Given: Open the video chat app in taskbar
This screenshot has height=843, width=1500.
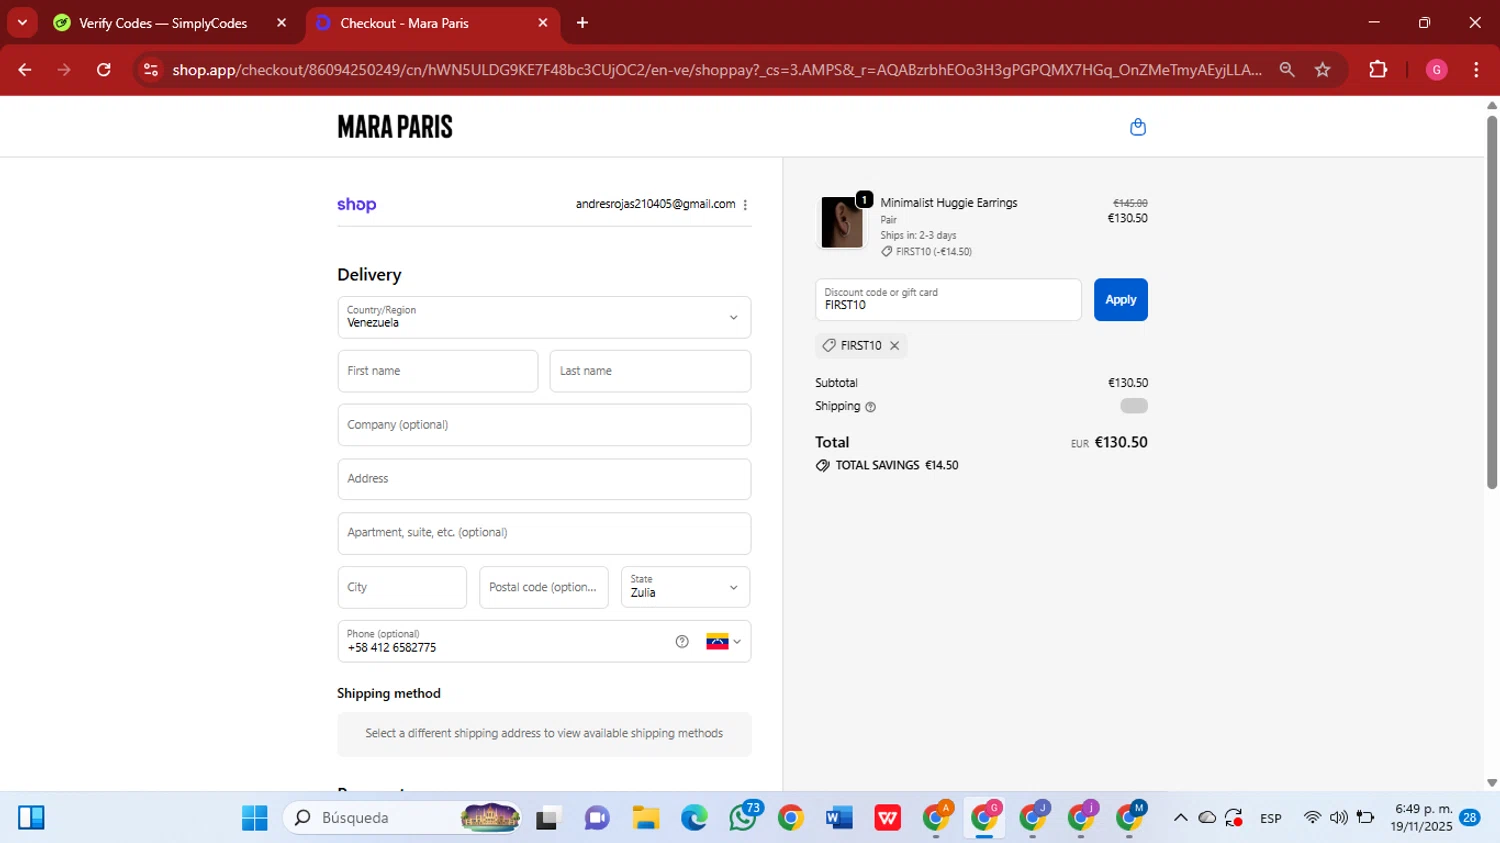Looking at the screenshot, I should [x=597, y=818].
